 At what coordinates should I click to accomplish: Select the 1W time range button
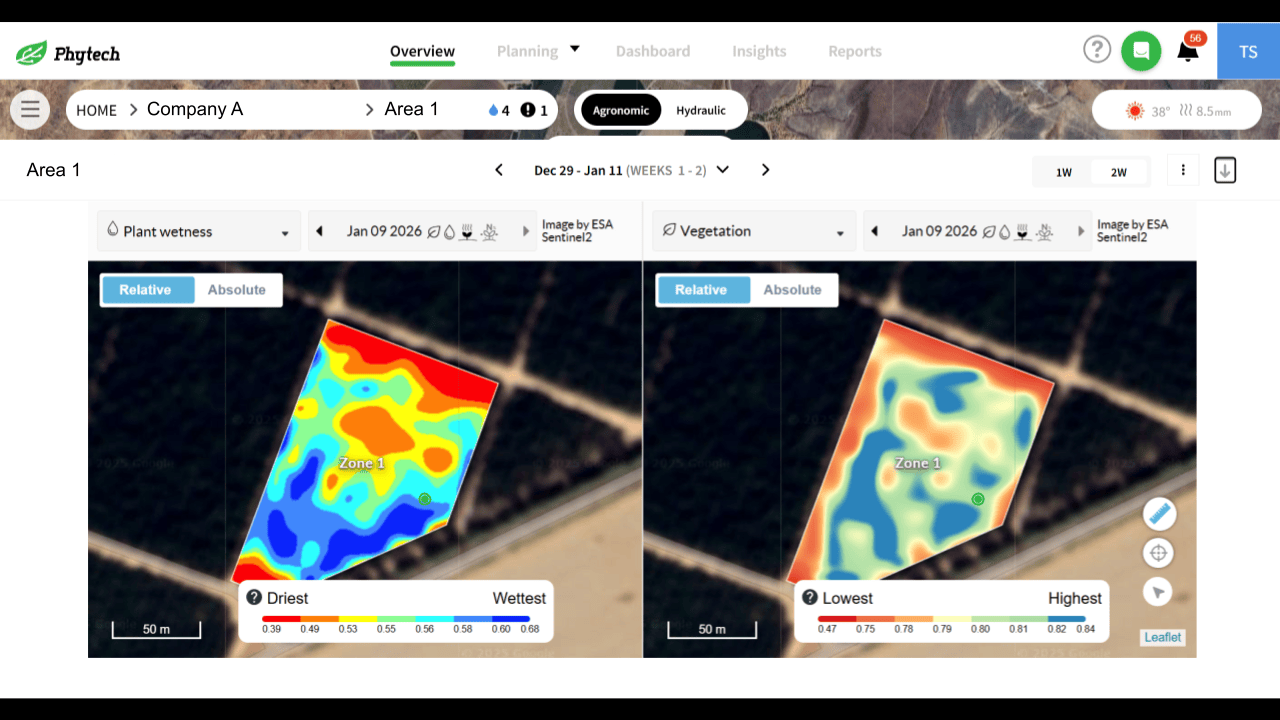point(1062,171)
